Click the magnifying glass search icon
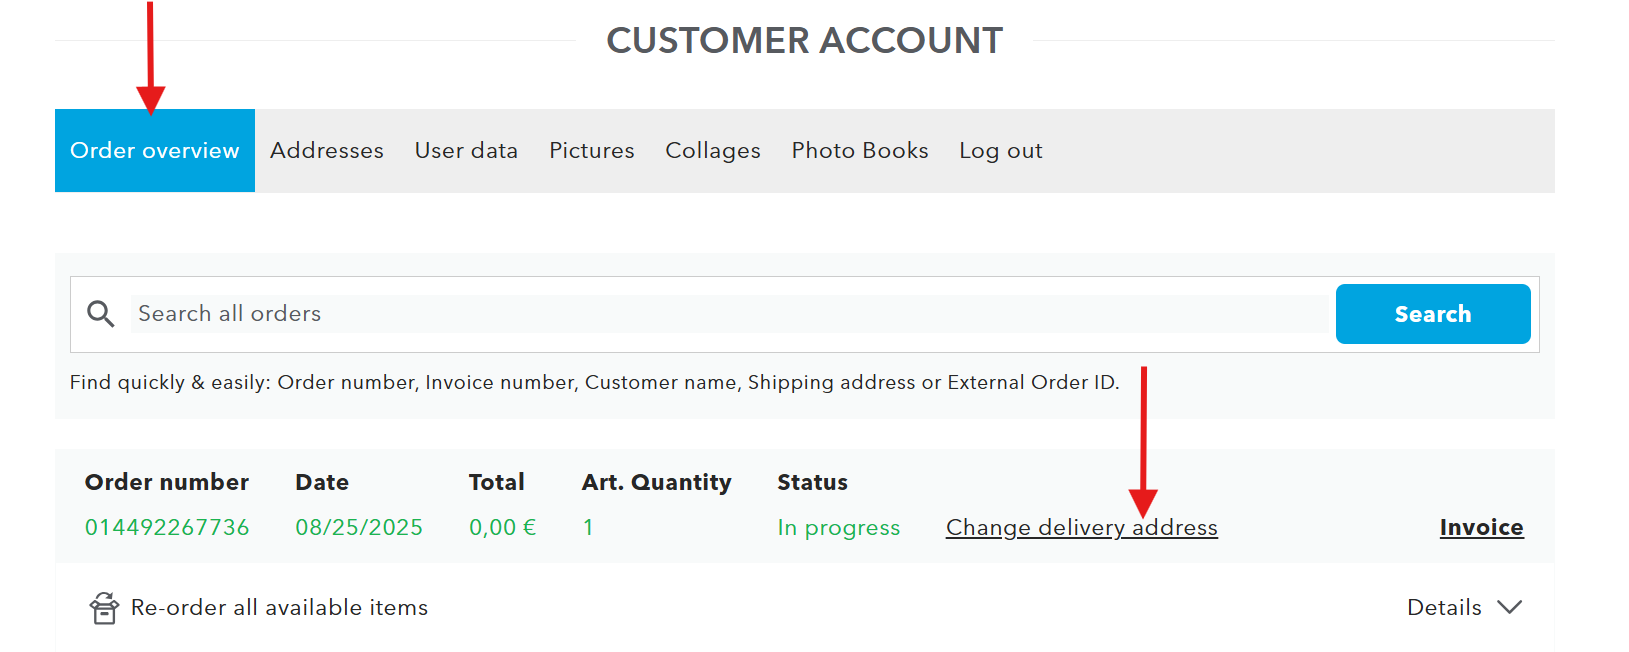The height and width of the screenshot is (652, 1629). point(101,314)
